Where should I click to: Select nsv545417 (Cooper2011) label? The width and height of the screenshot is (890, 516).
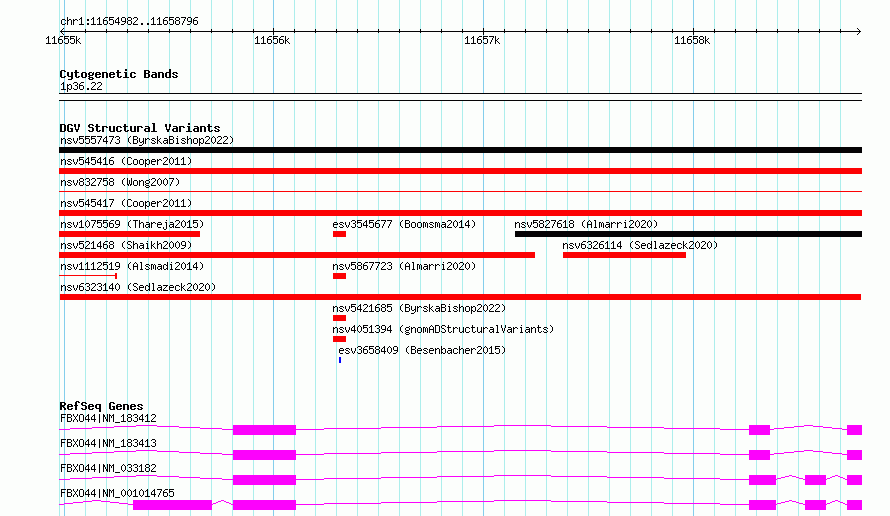tap(126, 203)
